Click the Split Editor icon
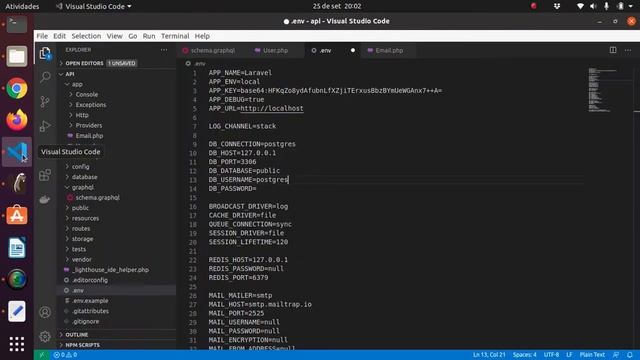This screenshot has height=360, width=640. tap(613, 50)
